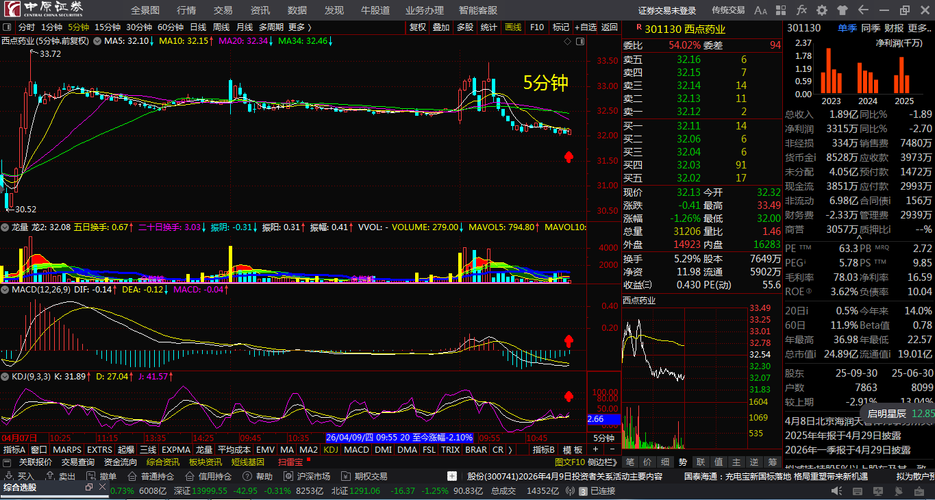This screenshot has height=500, width=935.
Task: Switch to the 同季 tab
Action: coord(871,27)
